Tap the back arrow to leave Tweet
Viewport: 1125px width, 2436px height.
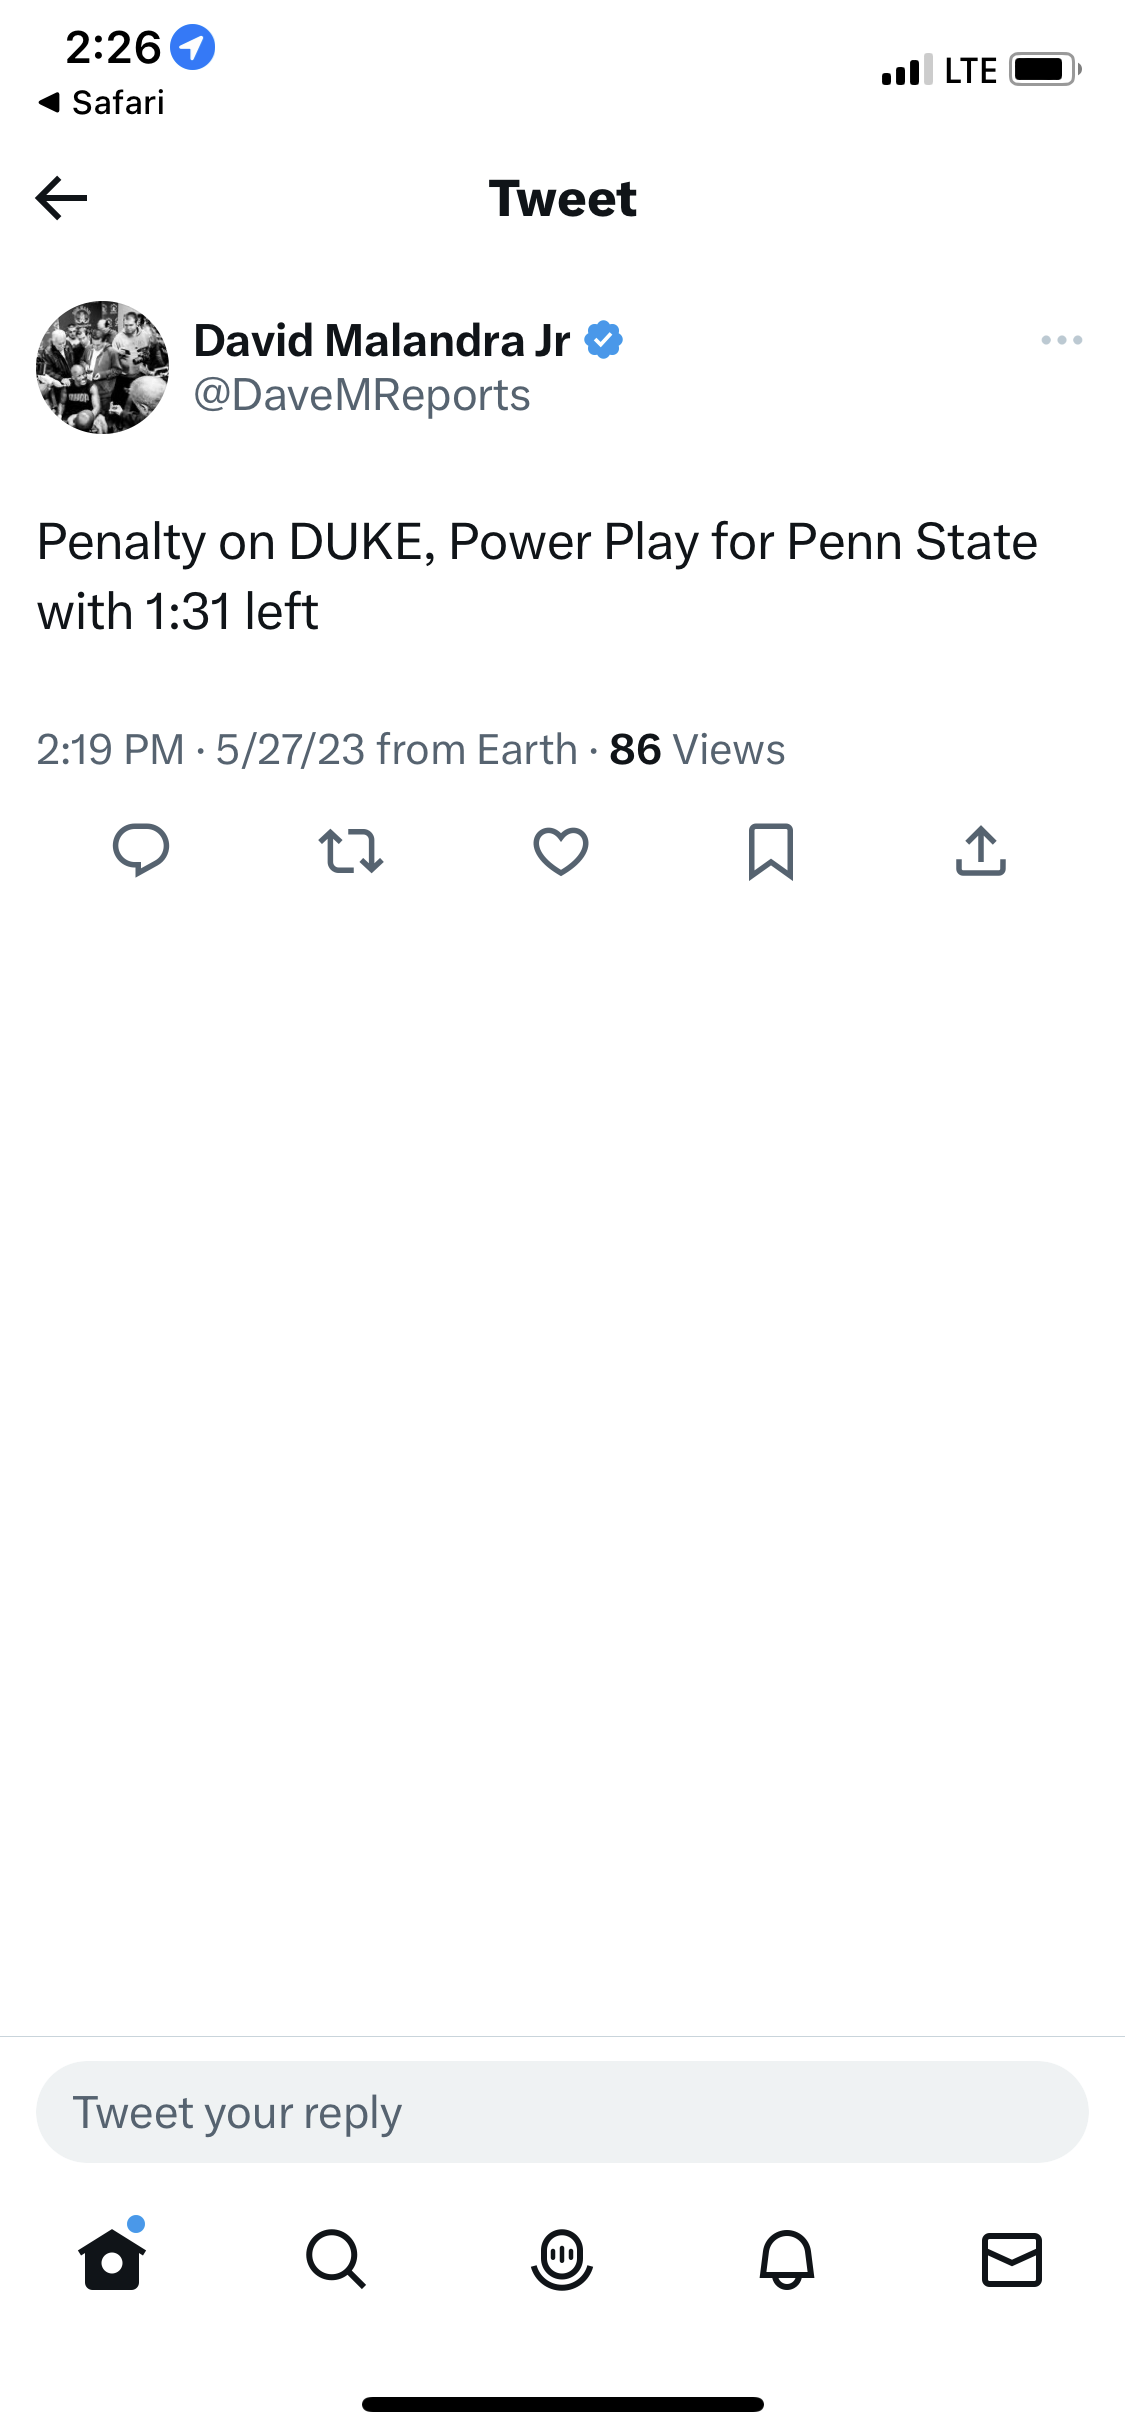(62, 198)
